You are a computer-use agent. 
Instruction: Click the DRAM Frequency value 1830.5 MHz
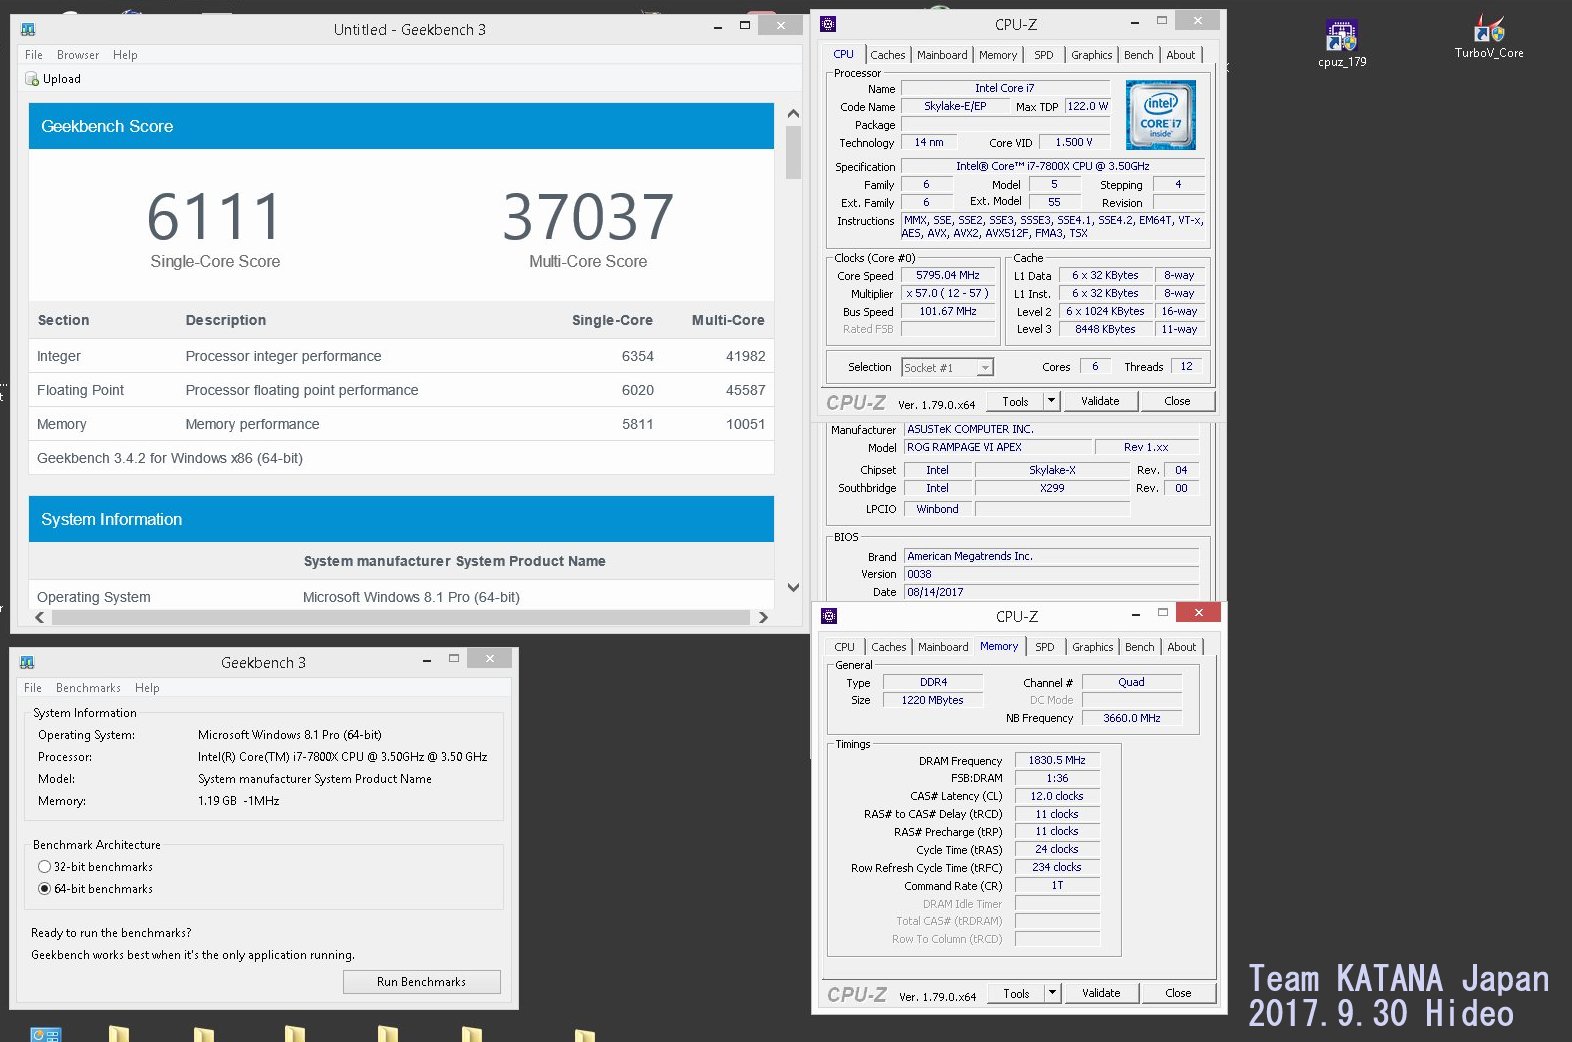coord(1057,760)
